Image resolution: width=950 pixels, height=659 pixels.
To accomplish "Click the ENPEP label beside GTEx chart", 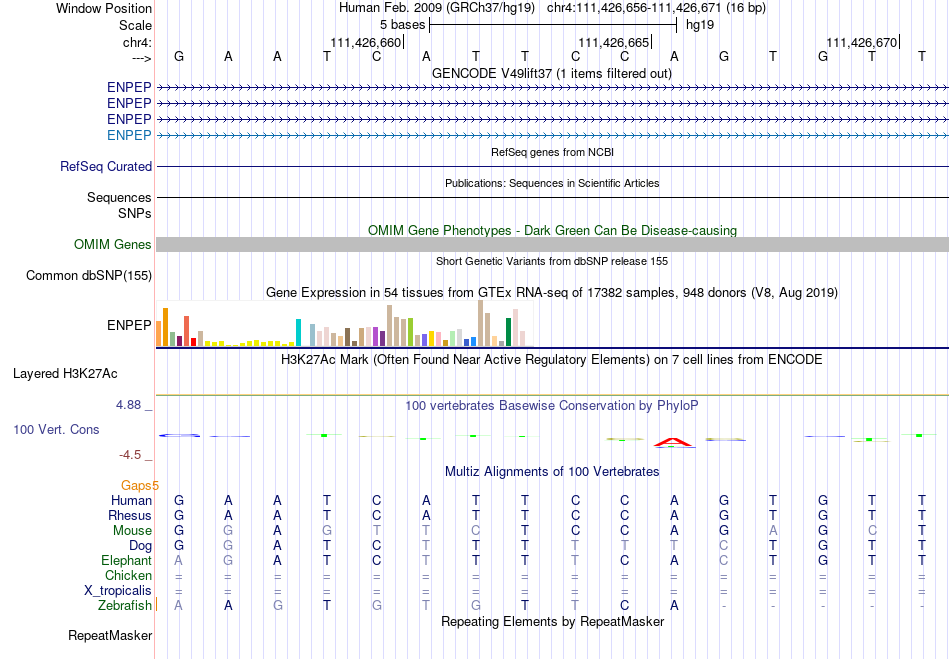I will coord(129,325).
